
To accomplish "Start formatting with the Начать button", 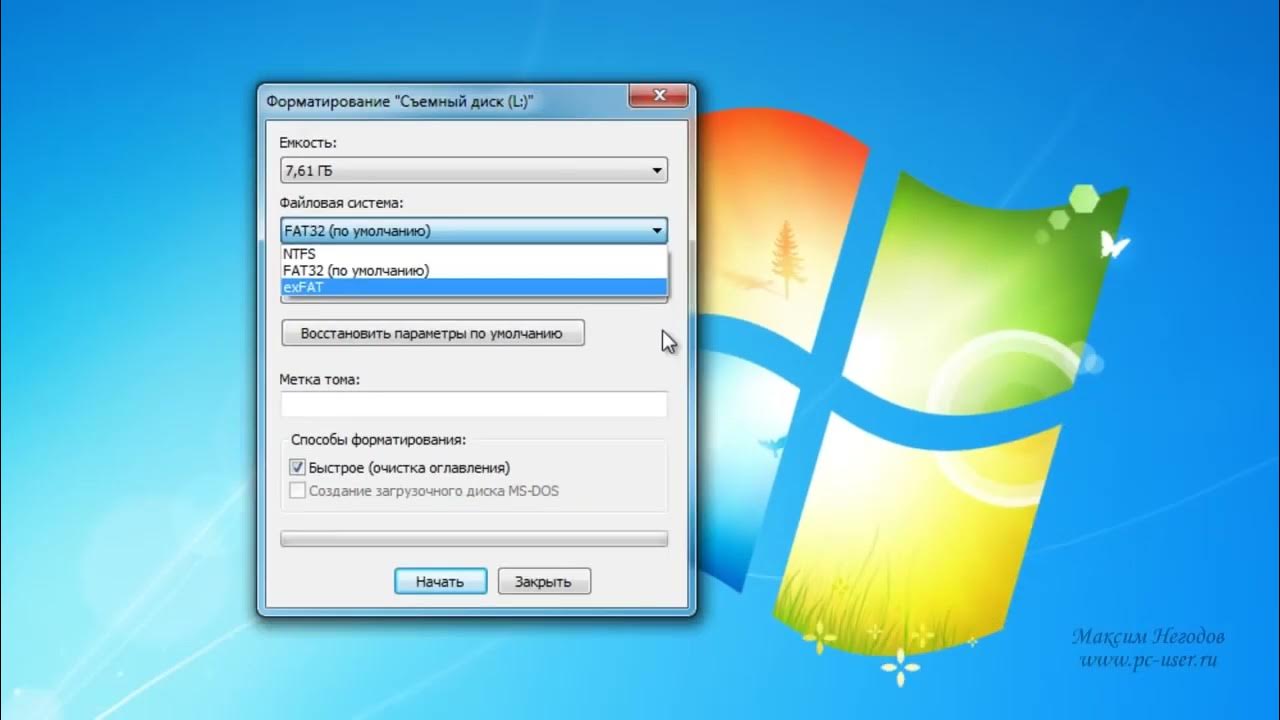I will tap(440, 581).
